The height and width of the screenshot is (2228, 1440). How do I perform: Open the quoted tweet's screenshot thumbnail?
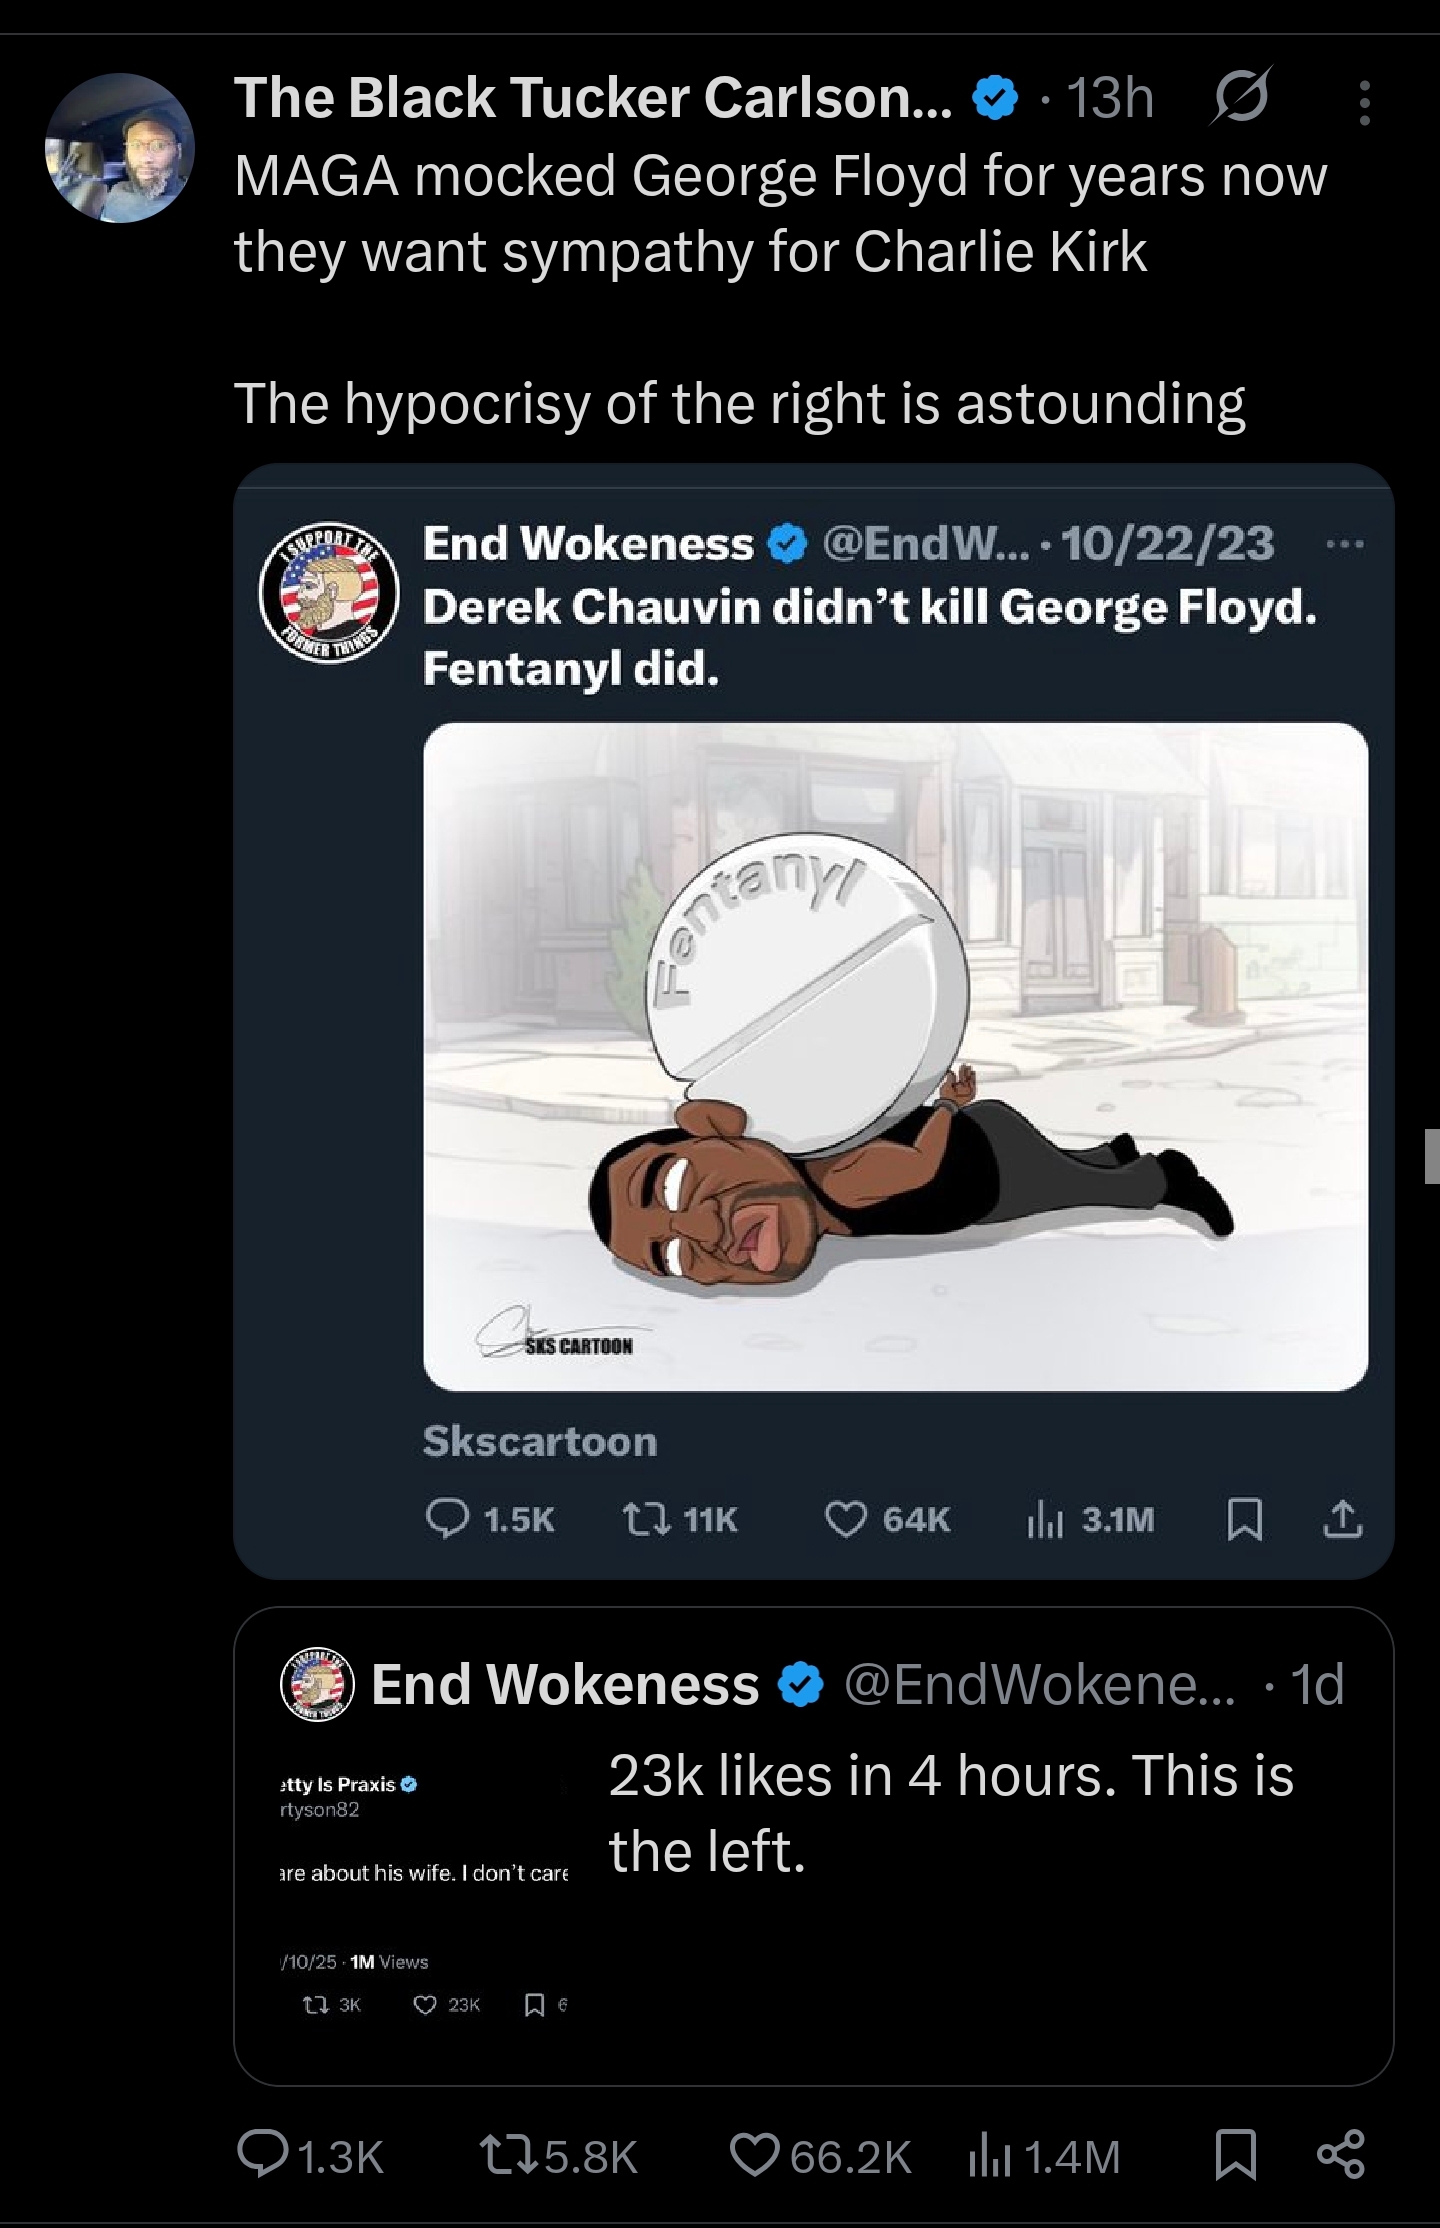click(423, 1892)
